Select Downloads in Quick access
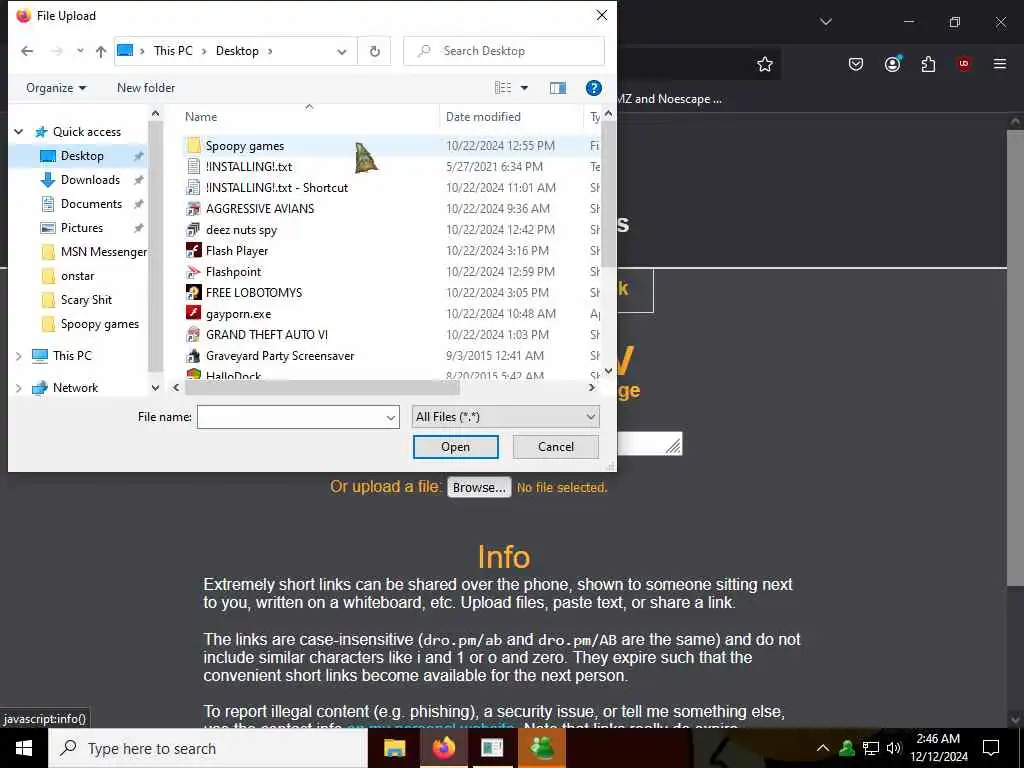The width and height of the screenshot is (1024, 768). click(90, 180)
